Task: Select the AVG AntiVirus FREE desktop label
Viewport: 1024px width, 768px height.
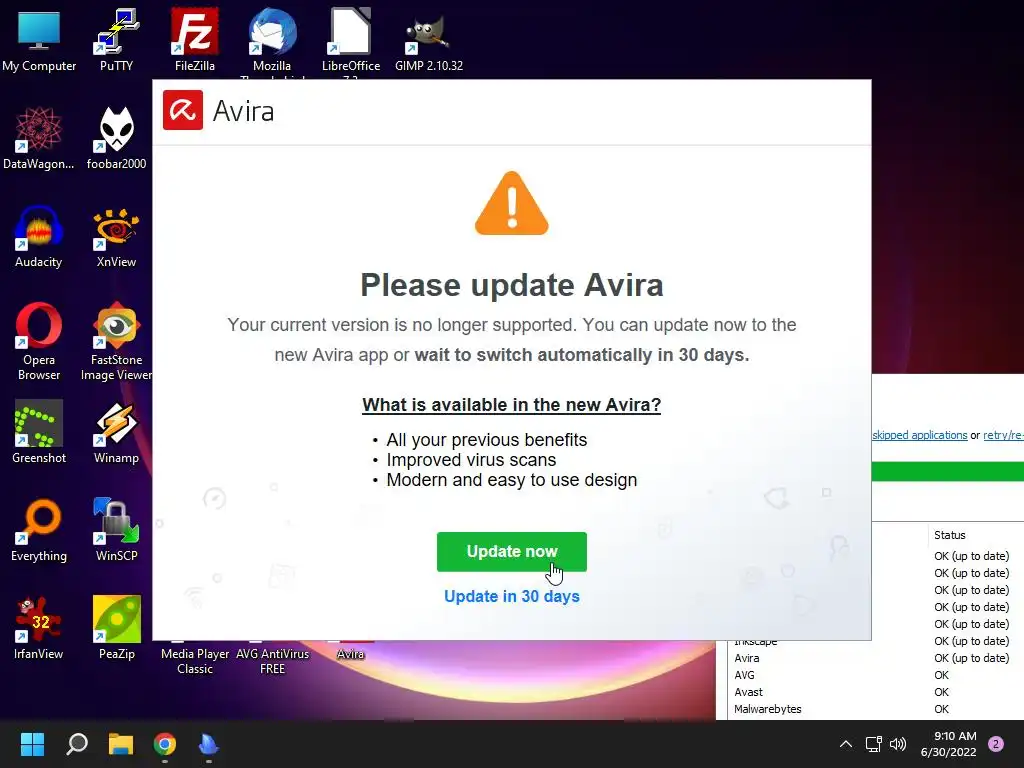Action: [272, 661]
